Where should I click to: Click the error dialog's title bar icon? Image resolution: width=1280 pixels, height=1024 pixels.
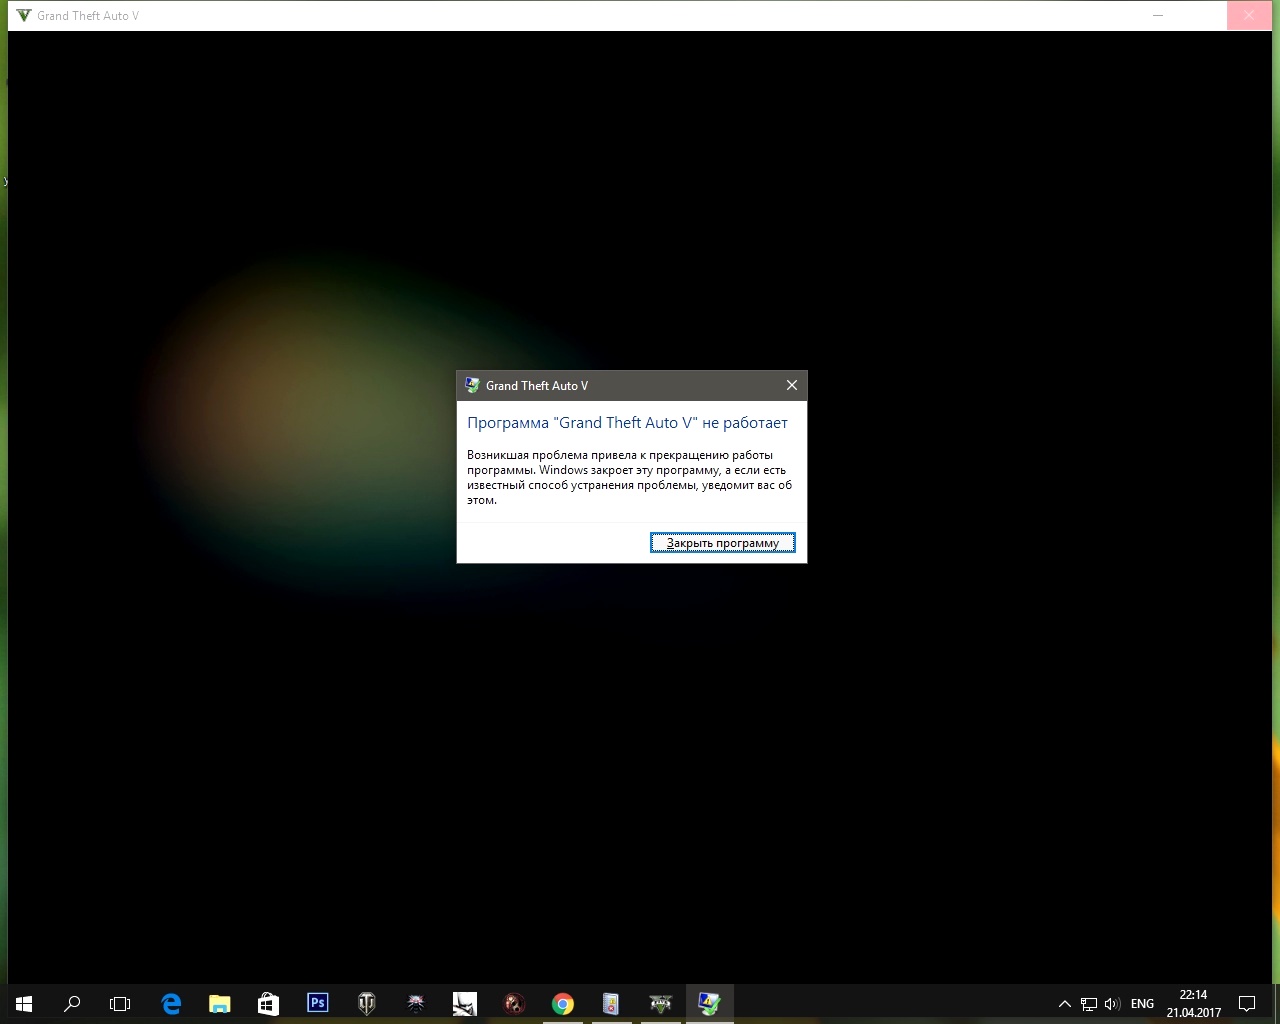tap(473, 385)
